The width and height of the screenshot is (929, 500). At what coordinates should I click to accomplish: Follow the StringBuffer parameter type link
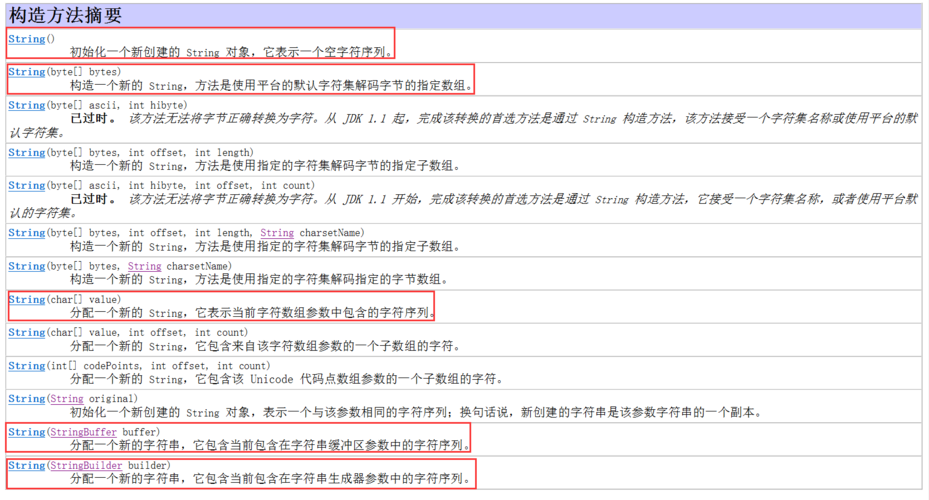pos(84,432)
